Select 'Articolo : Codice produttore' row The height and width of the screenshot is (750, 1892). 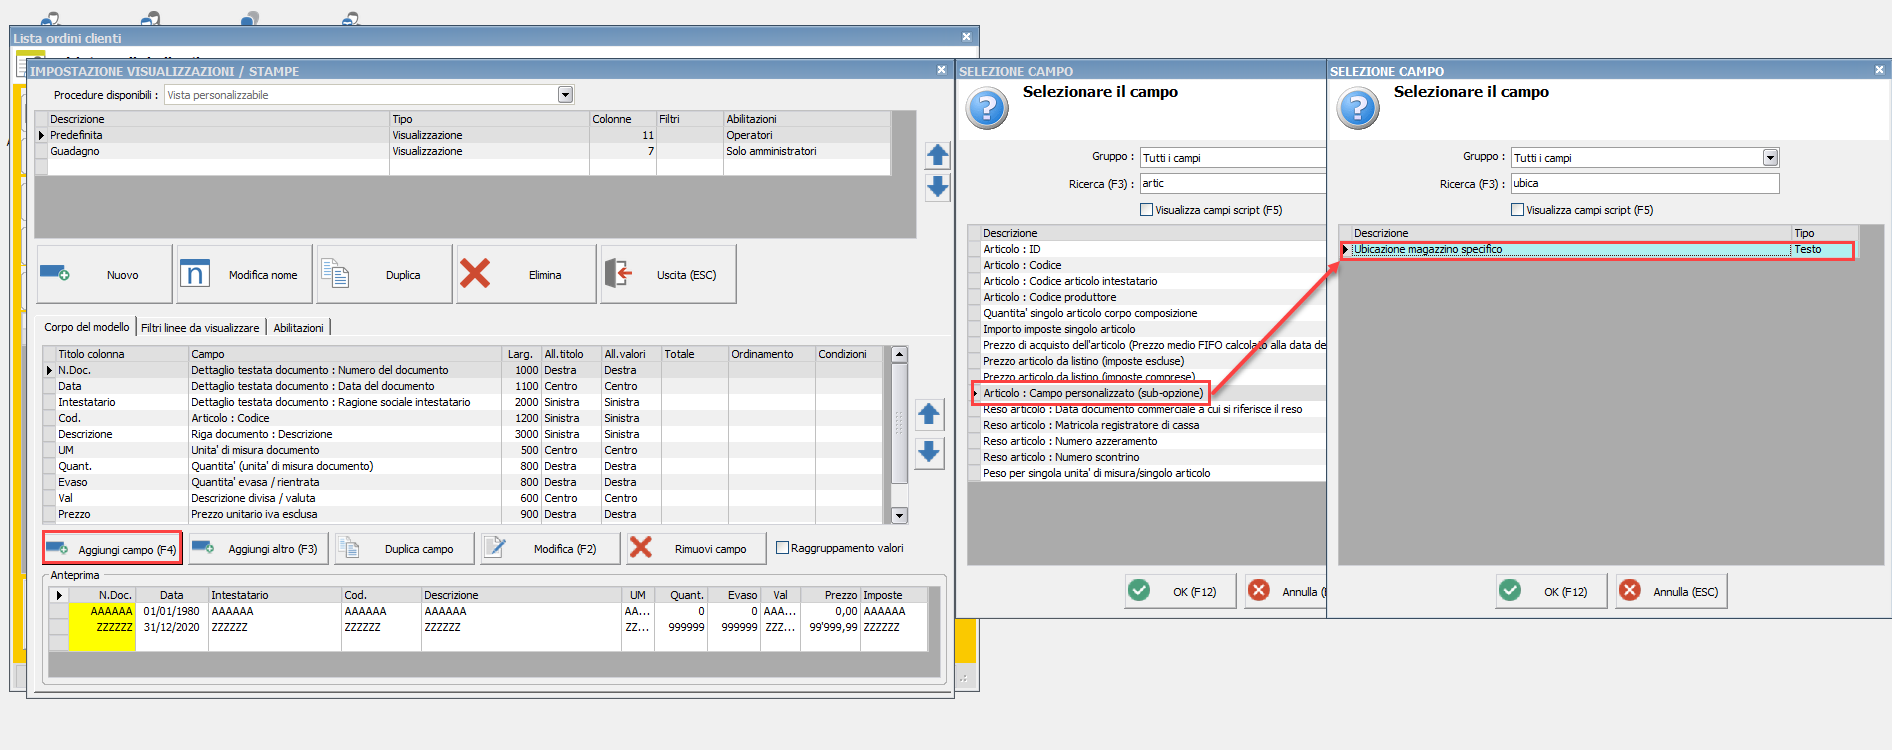[1147, 297]
